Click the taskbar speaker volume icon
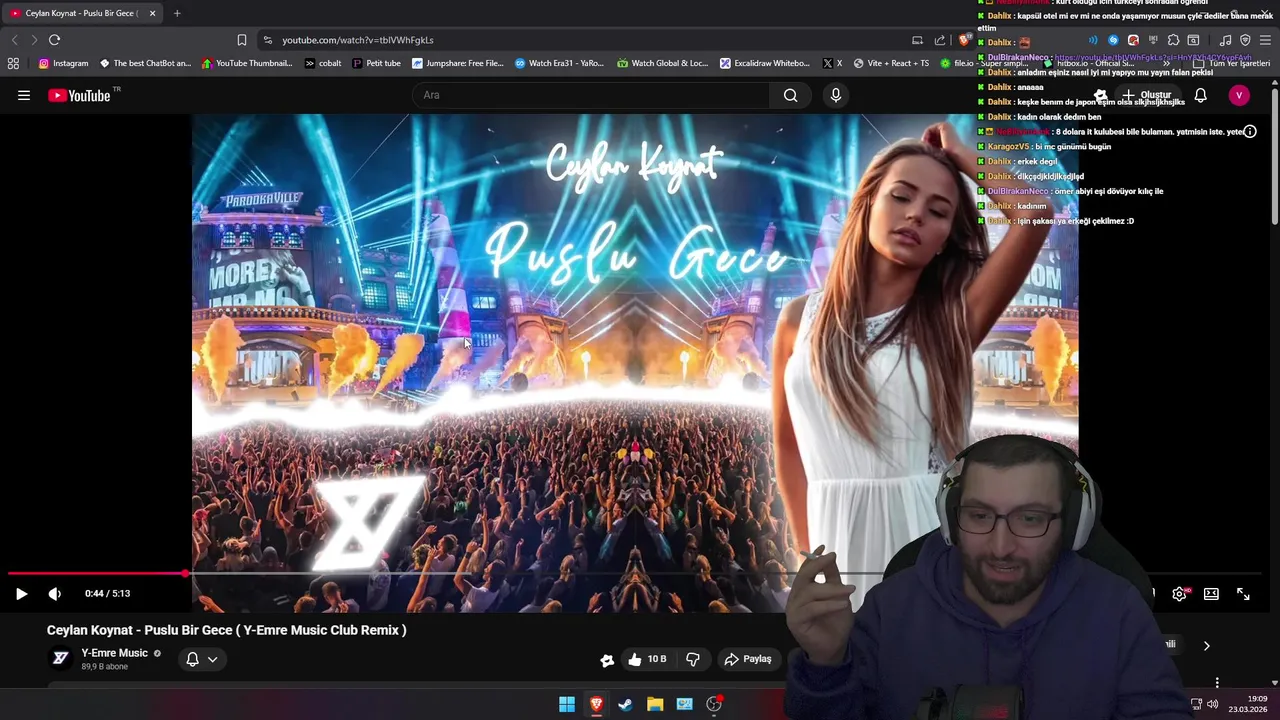Viewport: 1280px width, 720px height. point(1212,704)
